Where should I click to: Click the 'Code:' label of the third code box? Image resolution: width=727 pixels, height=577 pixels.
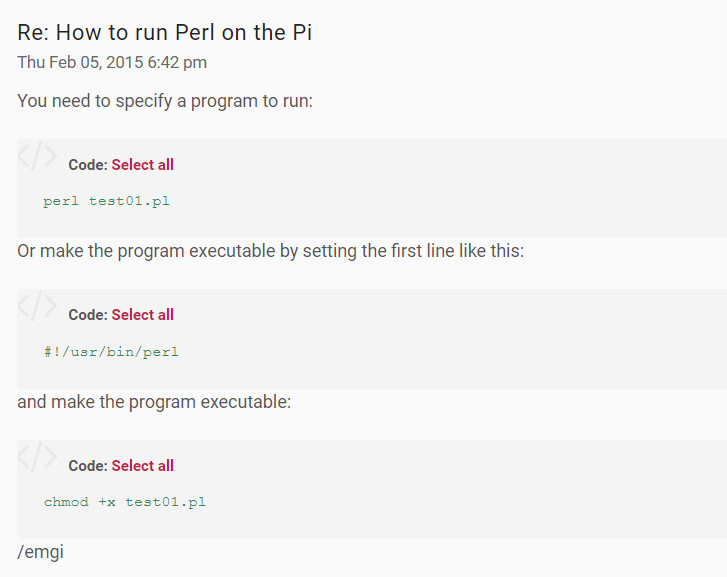coord(88,465)
